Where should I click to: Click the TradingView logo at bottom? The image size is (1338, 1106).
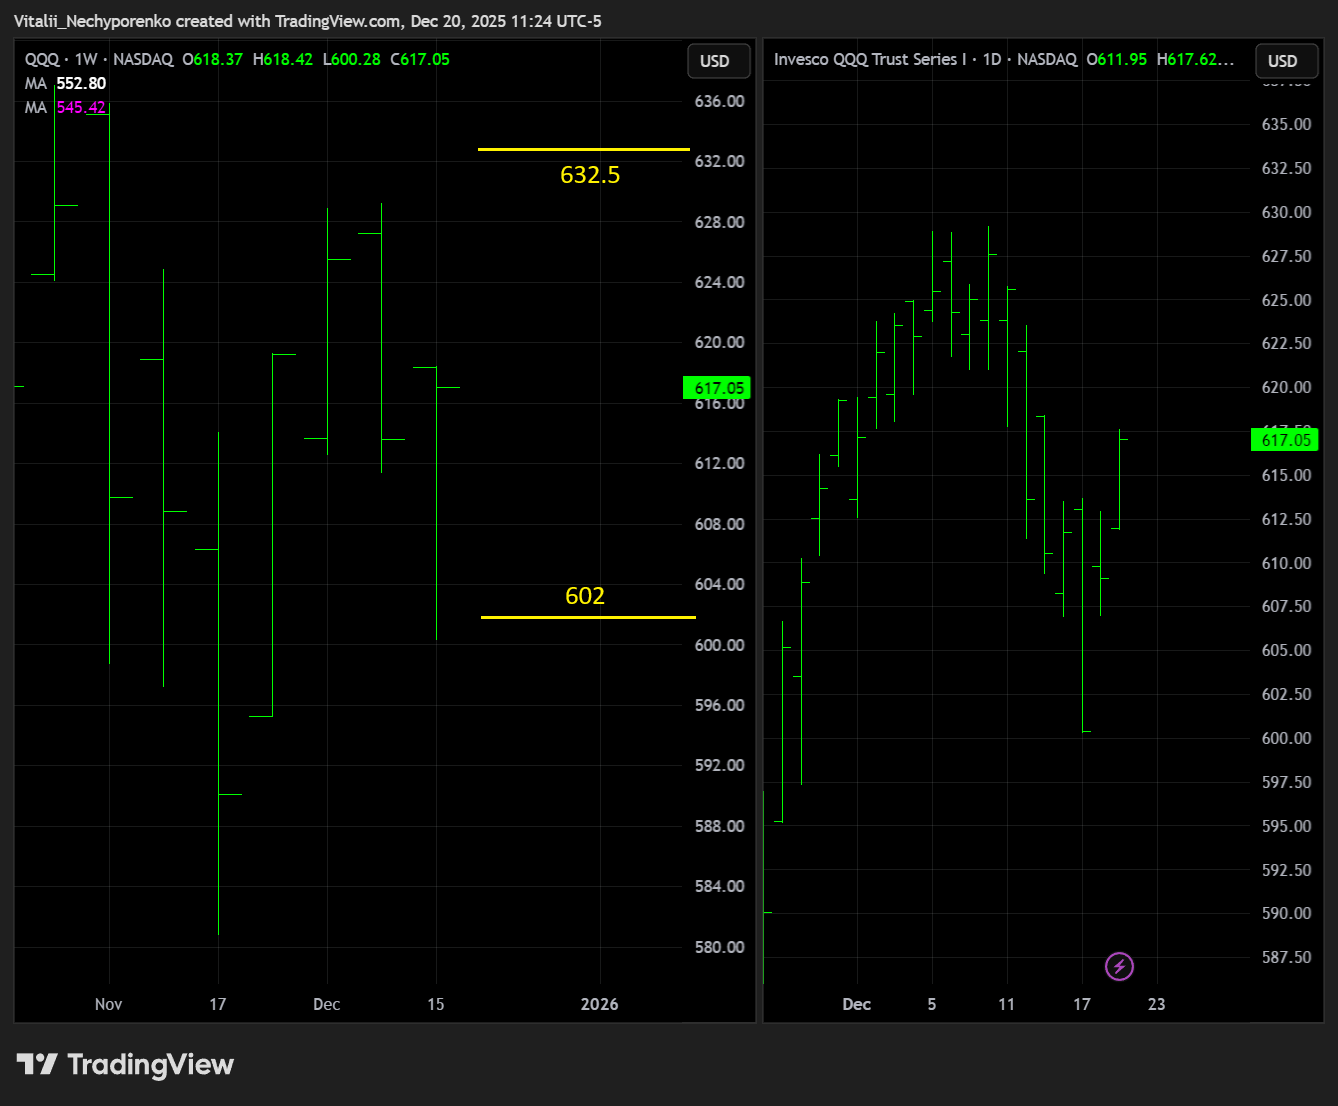point(125,1065)
